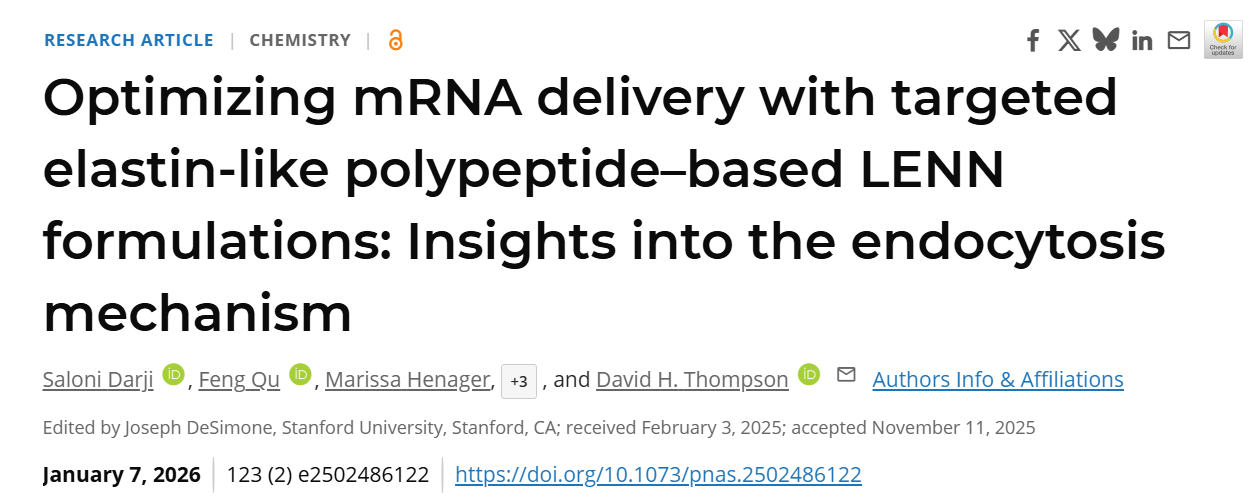Open author Marissa Henager's name link
The height and width of the screenshot is (504, 1254).
click(407, 380)
